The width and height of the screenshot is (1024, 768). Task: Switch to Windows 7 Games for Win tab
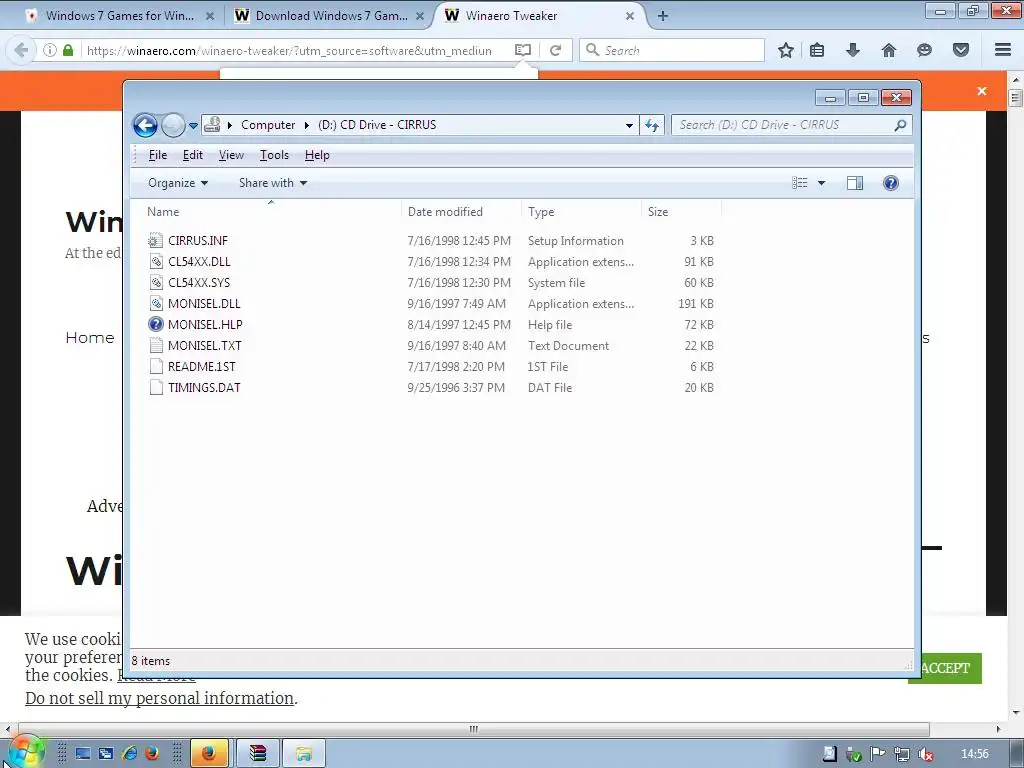(120, 16)
